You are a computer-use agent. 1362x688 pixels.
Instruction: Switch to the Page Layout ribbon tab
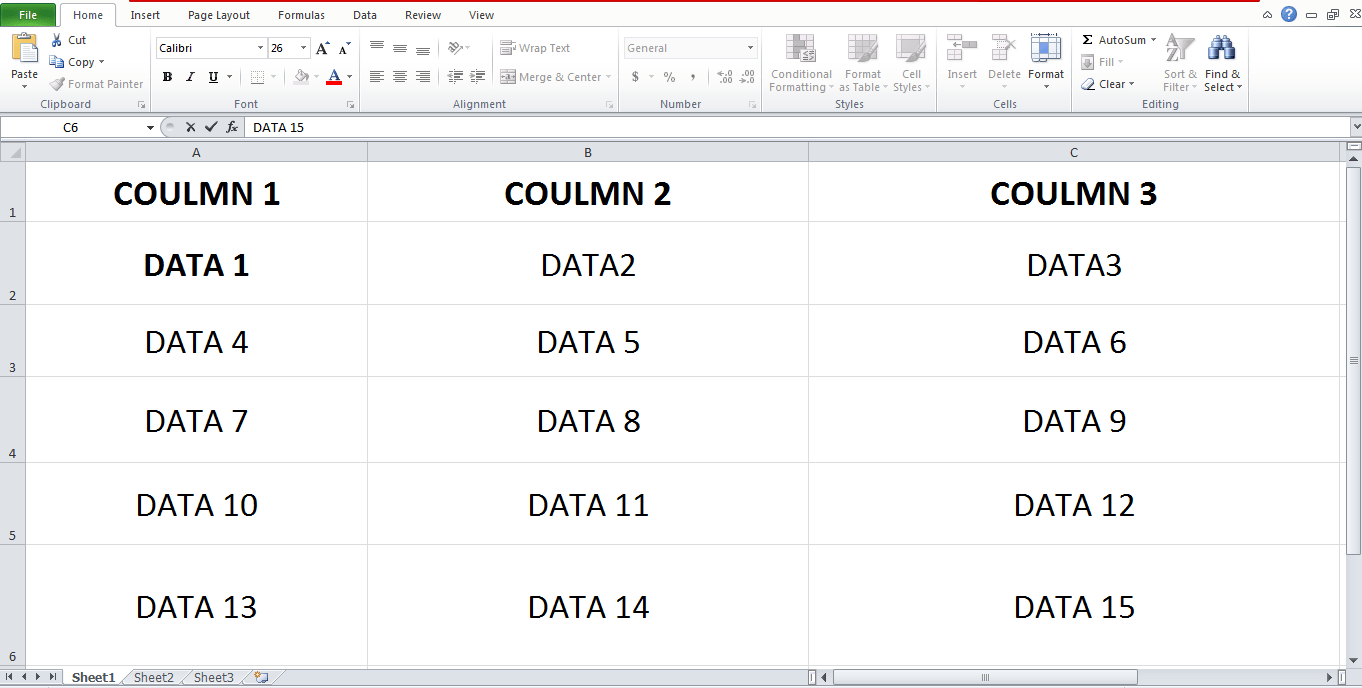[x=218, y=15]
